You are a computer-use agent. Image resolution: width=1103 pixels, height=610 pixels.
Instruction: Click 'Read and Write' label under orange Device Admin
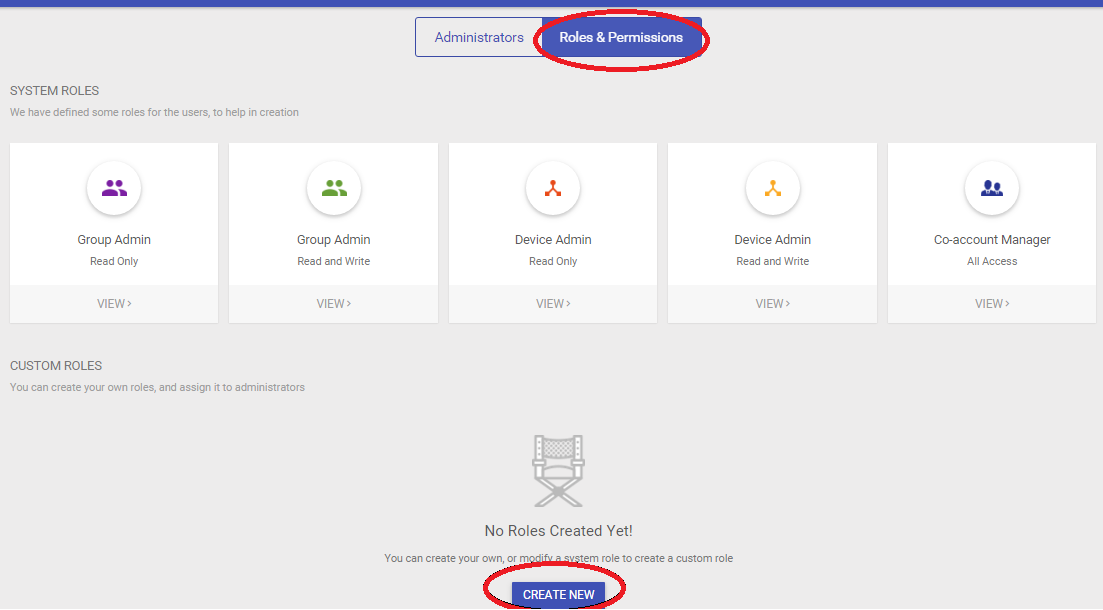coord(772,261)
